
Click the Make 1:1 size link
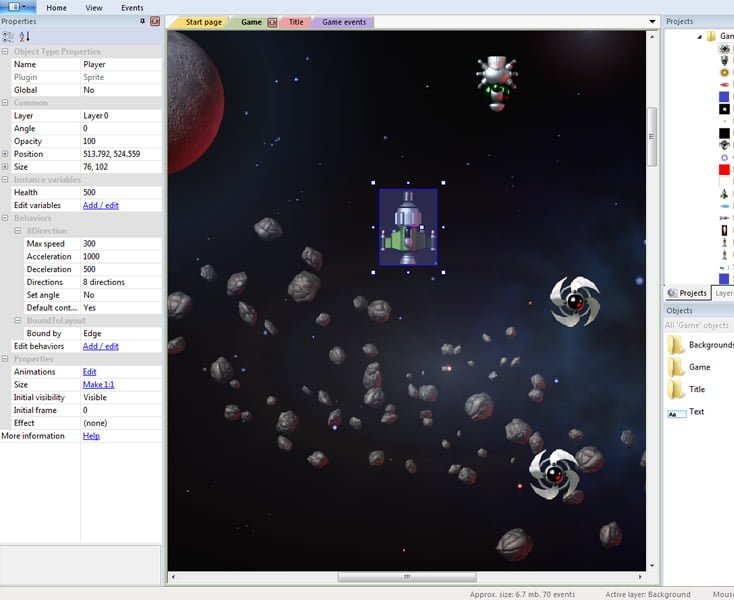click(98, 385)
